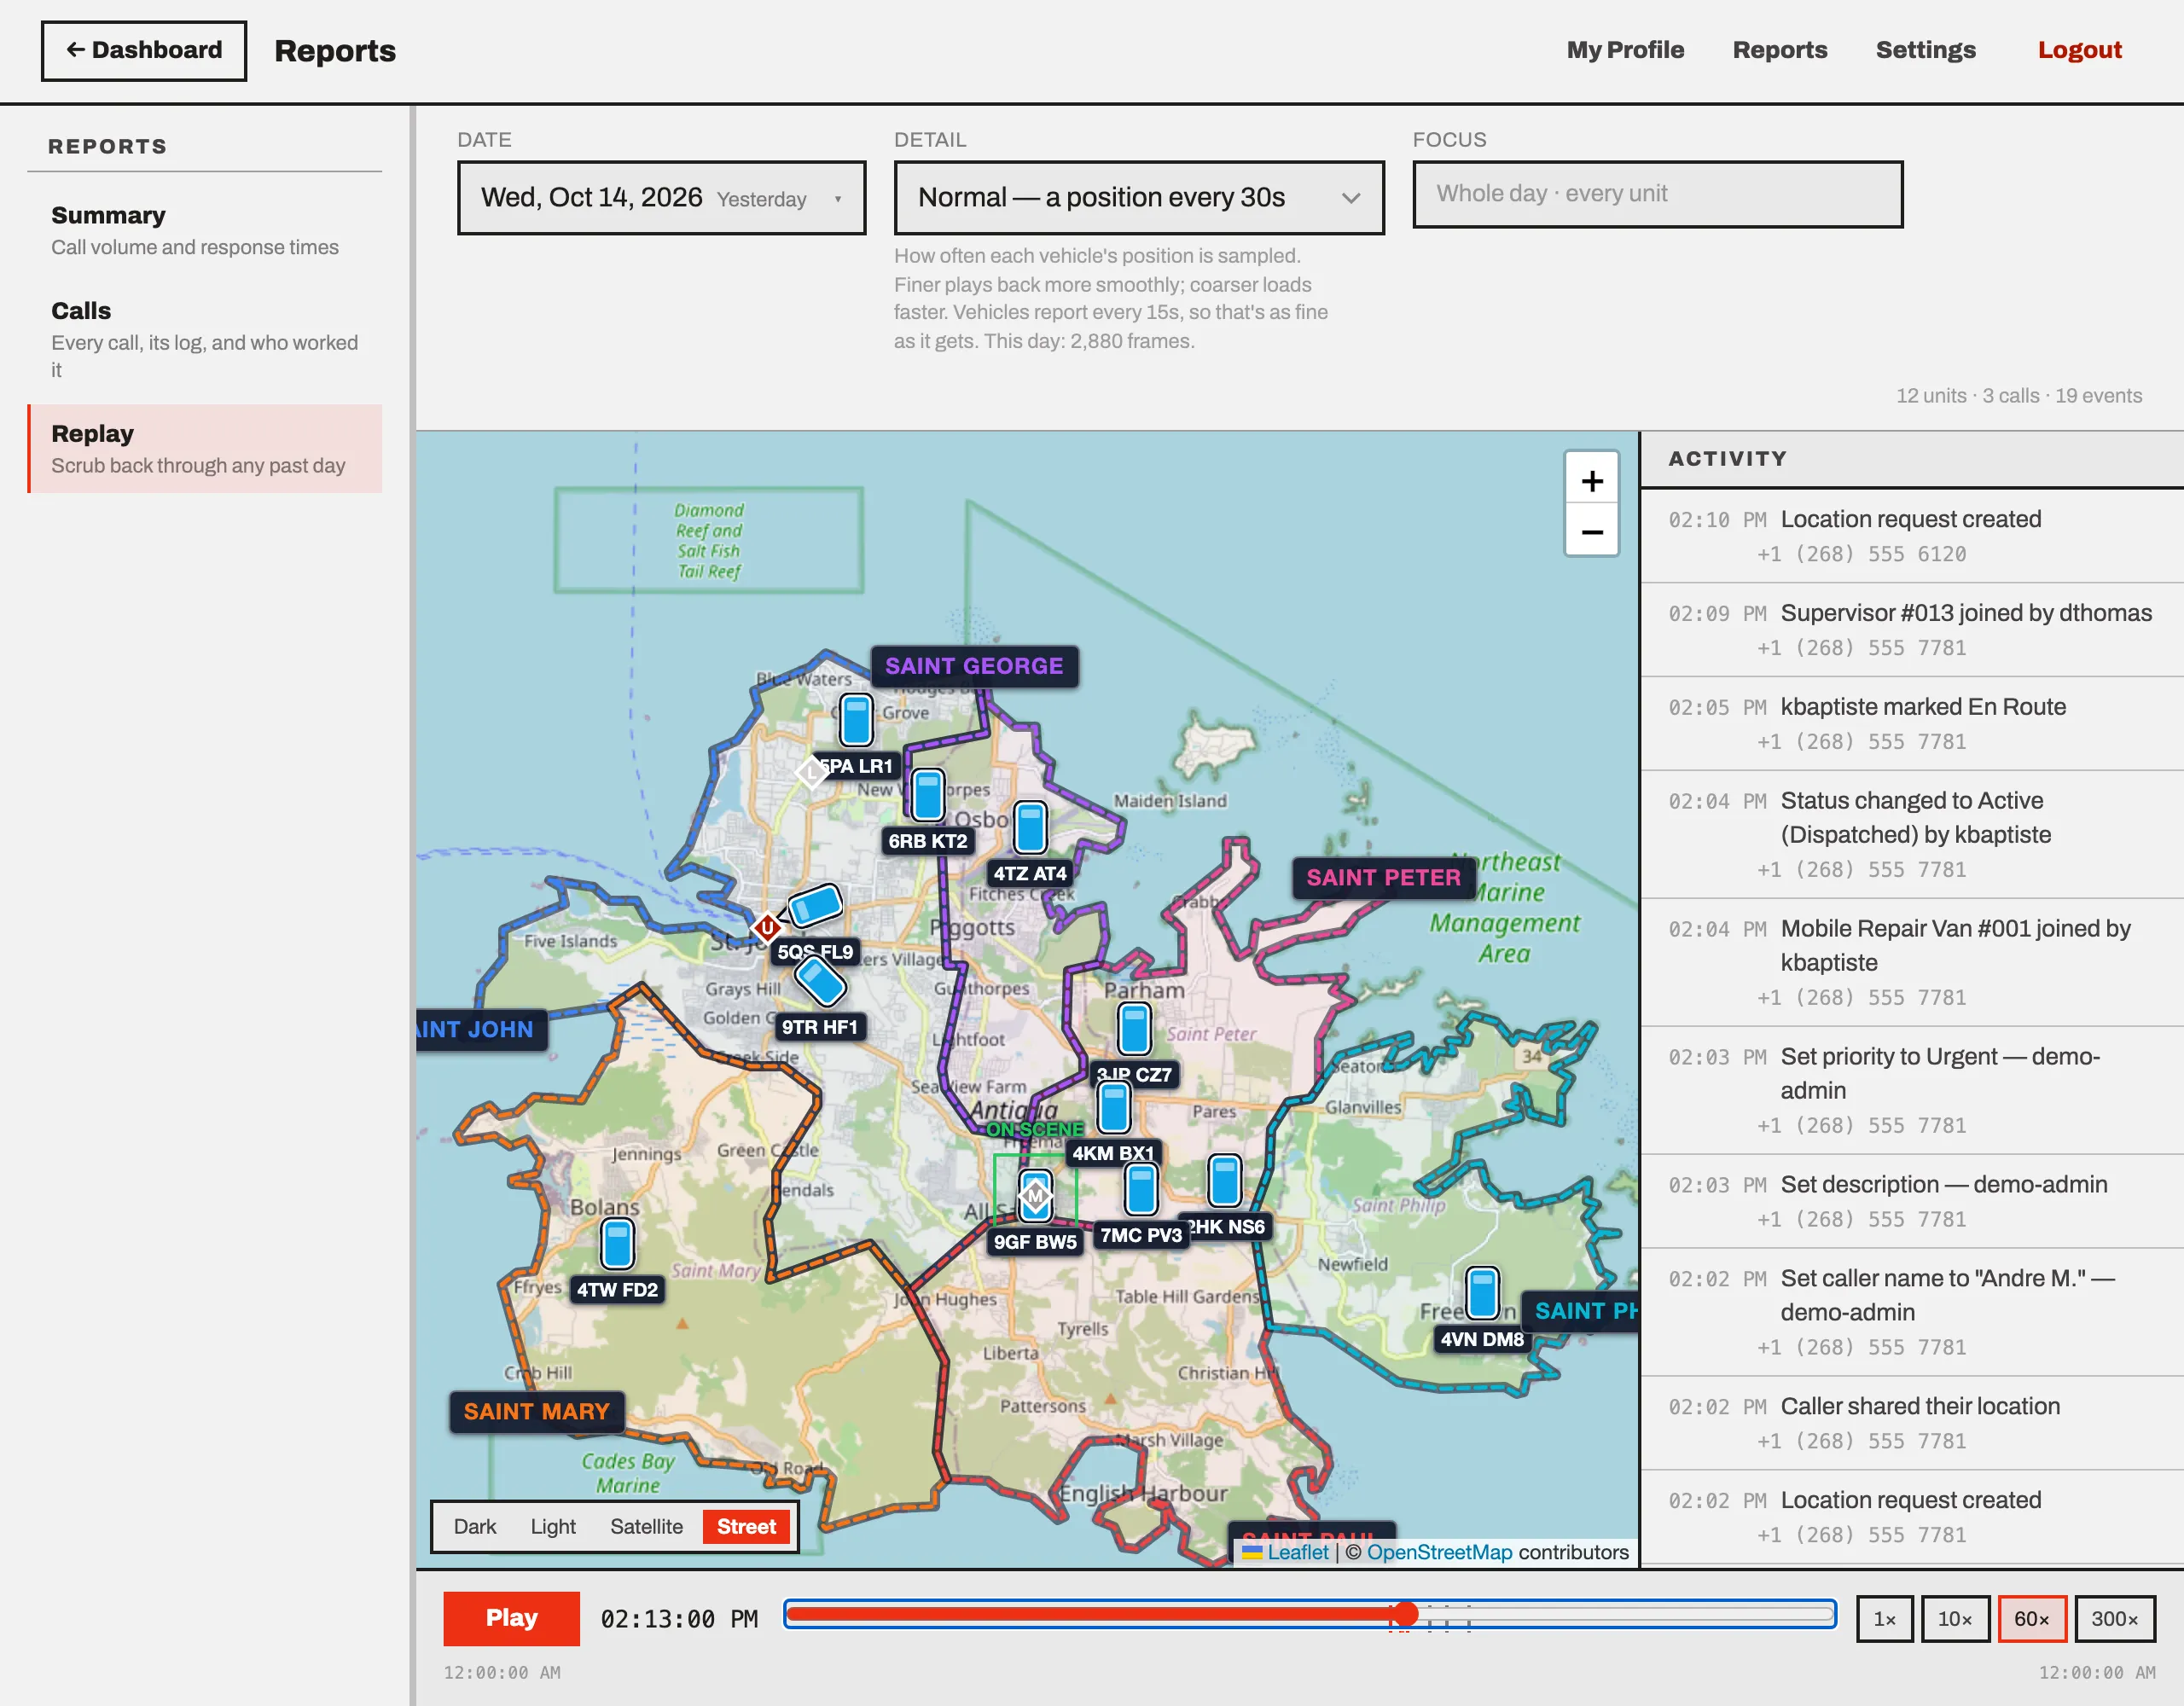Open the Leaflet attribution link
This screenshot has height=1706, width=2184.
coord(1297,1552)
